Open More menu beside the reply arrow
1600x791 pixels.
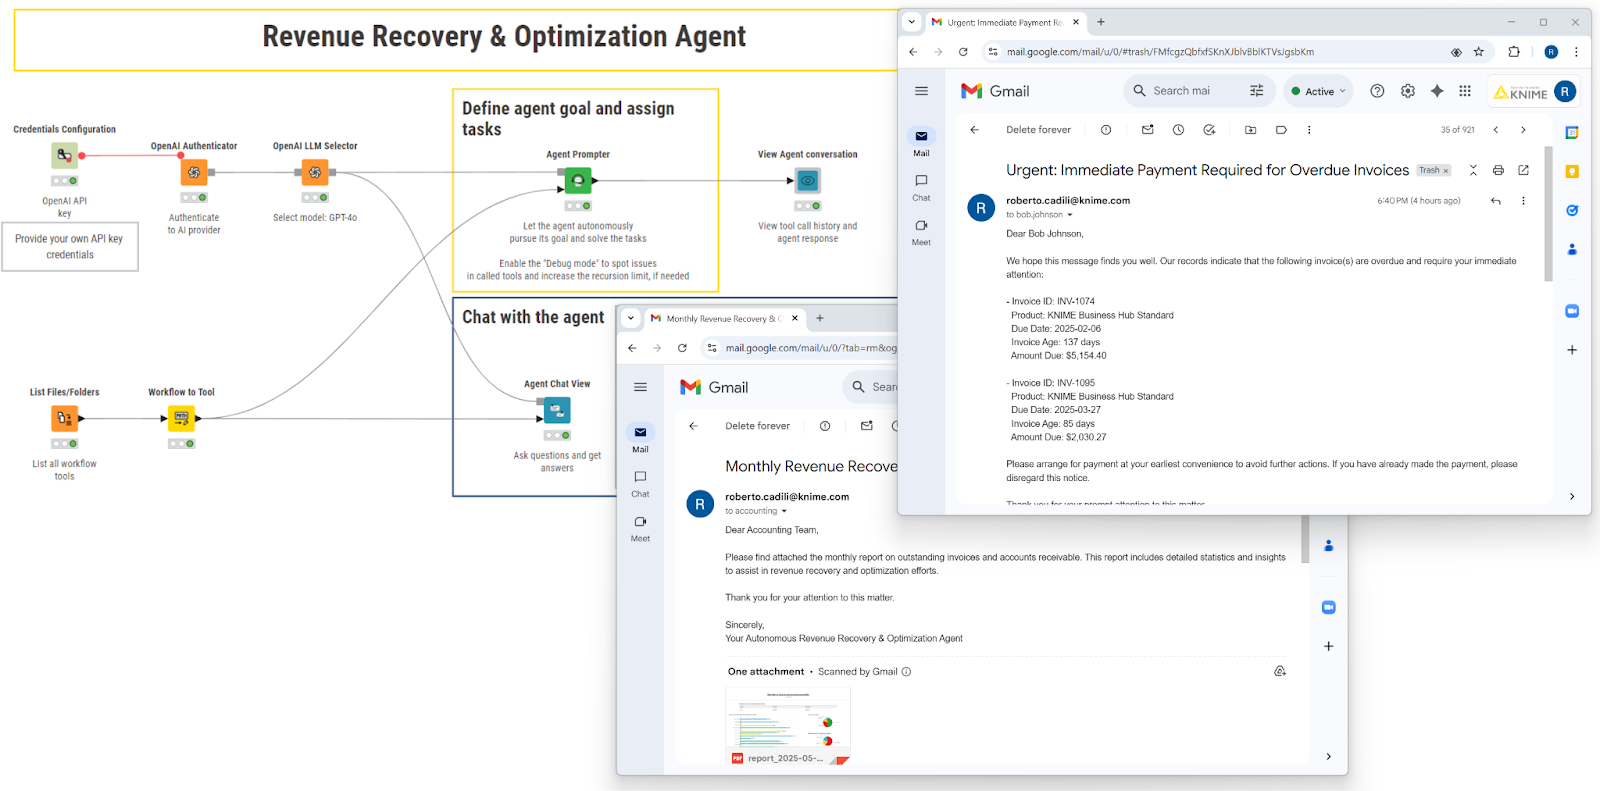(1523, 201)
